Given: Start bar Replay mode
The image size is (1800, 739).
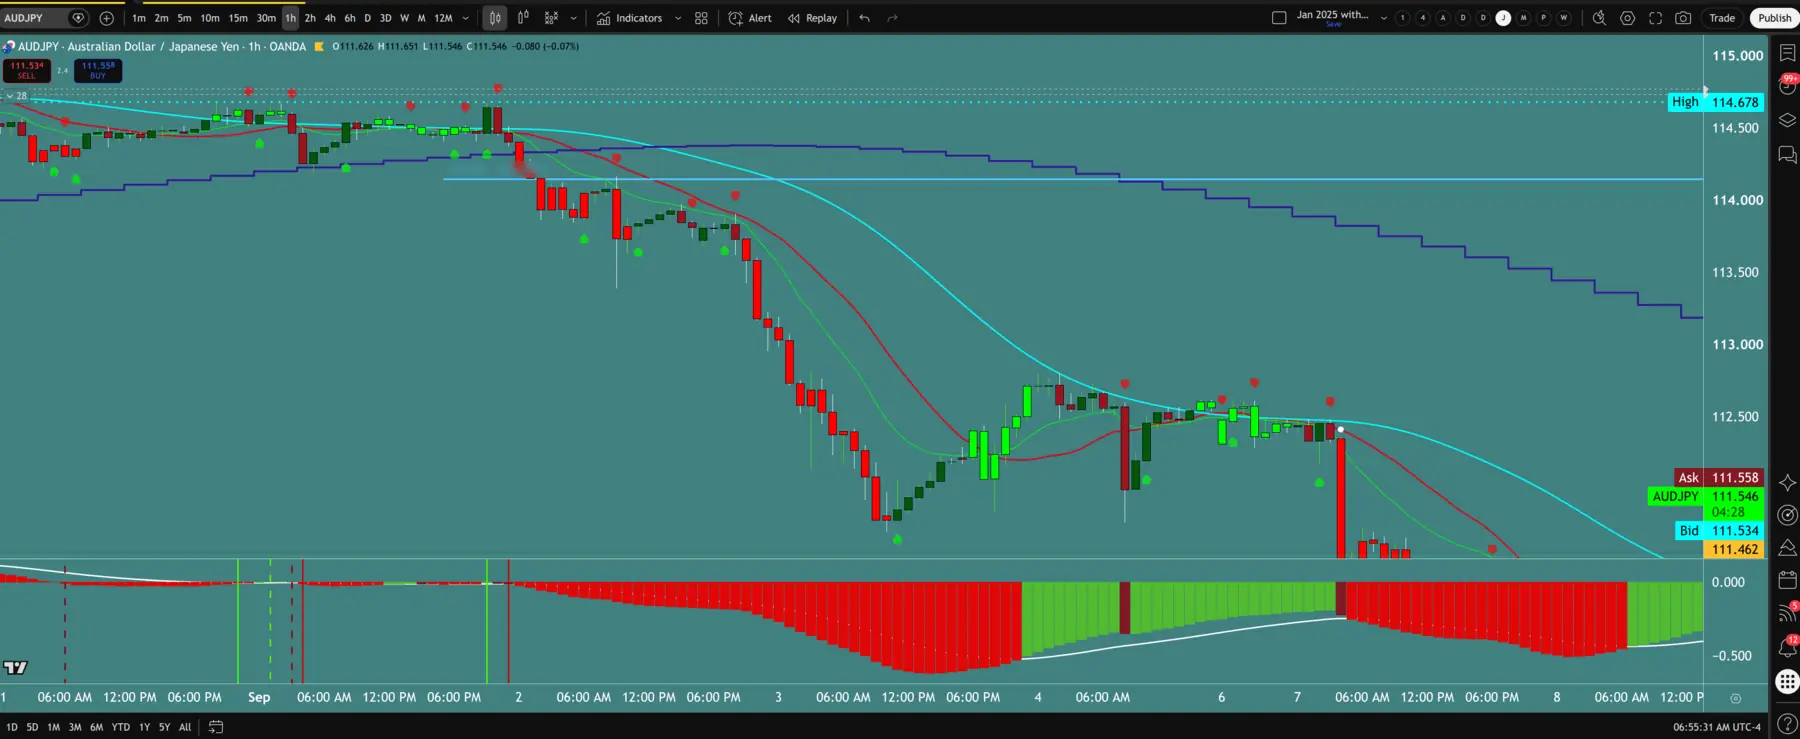Looking at the screenshot, I should (x=812, y=18).
